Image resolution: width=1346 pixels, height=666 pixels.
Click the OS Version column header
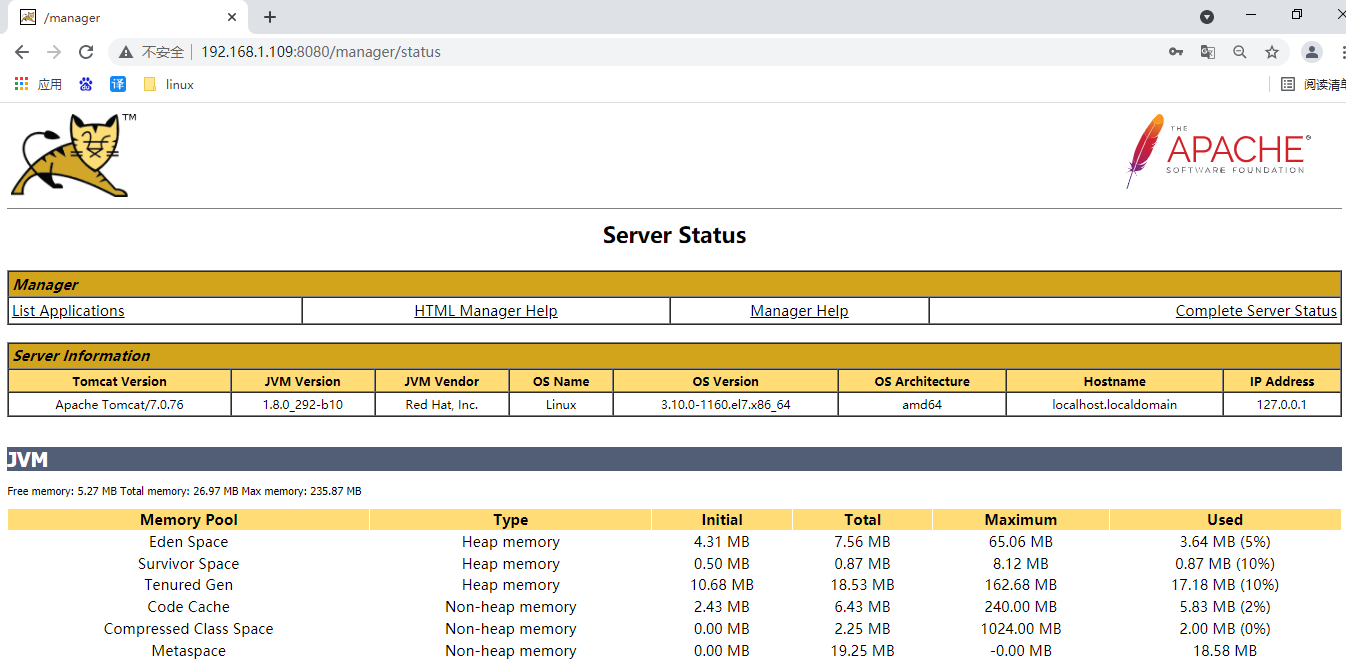(x=725, y=382)
